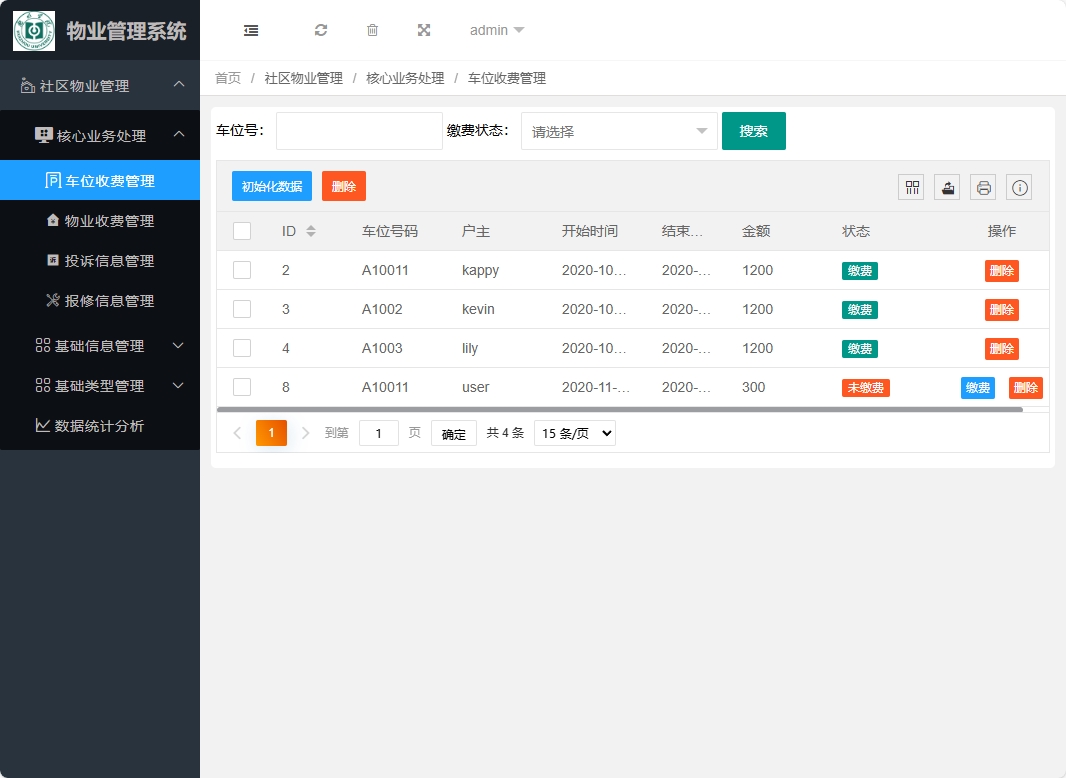Viewport: 1066px width, 778px height.
Task: Select the checkbox for row ID 3
Action: click(241, 309)
